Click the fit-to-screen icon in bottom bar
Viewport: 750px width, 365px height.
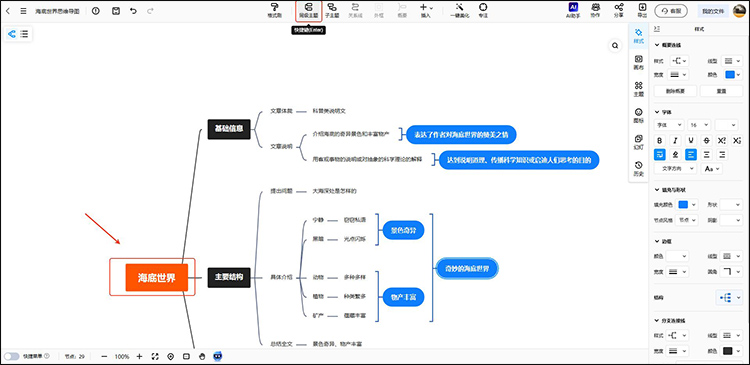[155, 356]
